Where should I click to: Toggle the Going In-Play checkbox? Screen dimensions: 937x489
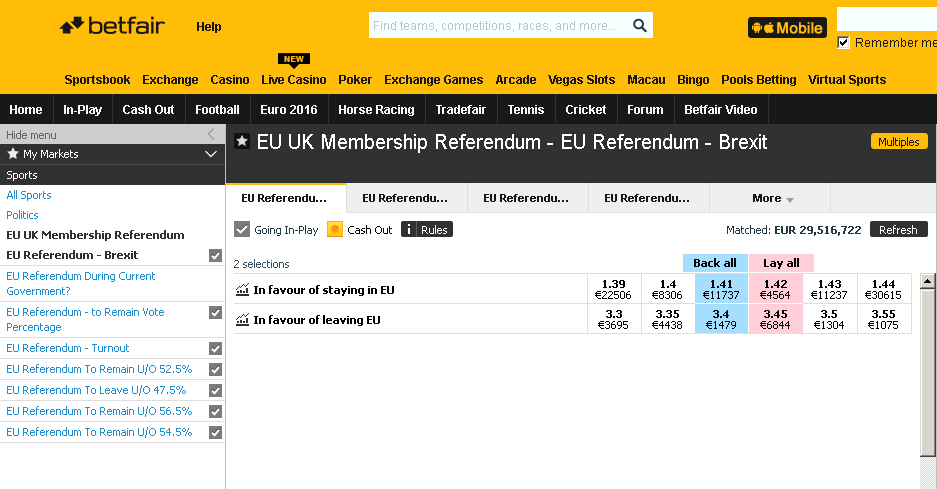242,230
